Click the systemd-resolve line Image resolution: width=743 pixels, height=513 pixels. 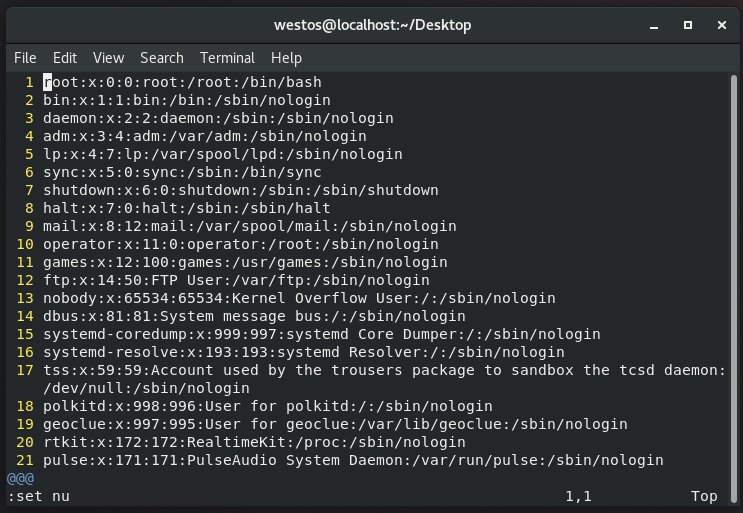tap(304, 352)
